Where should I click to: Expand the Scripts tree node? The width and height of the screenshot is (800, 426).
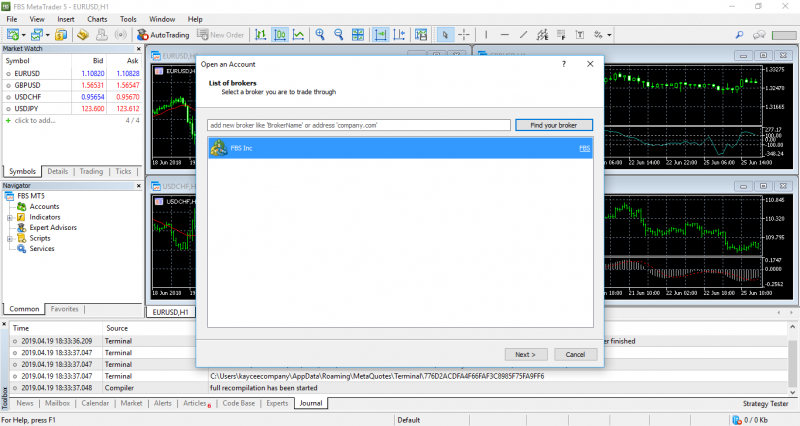tap(10, 238)
